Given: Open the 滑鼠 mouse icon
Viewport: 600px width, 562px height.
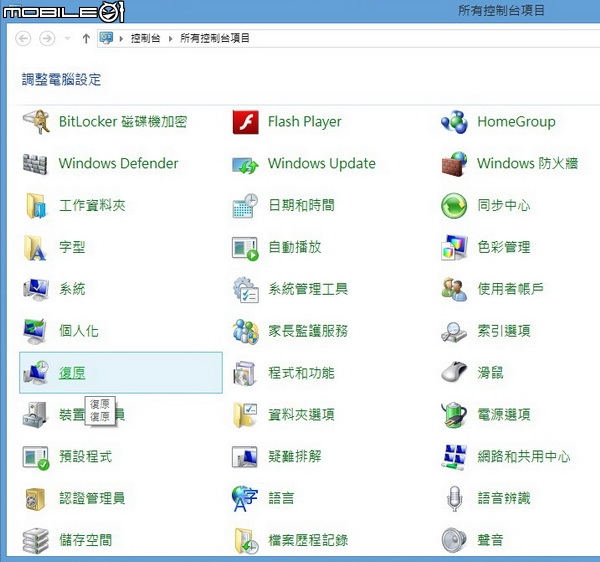Looking at the screenshot, I should [x=454, y=372].
